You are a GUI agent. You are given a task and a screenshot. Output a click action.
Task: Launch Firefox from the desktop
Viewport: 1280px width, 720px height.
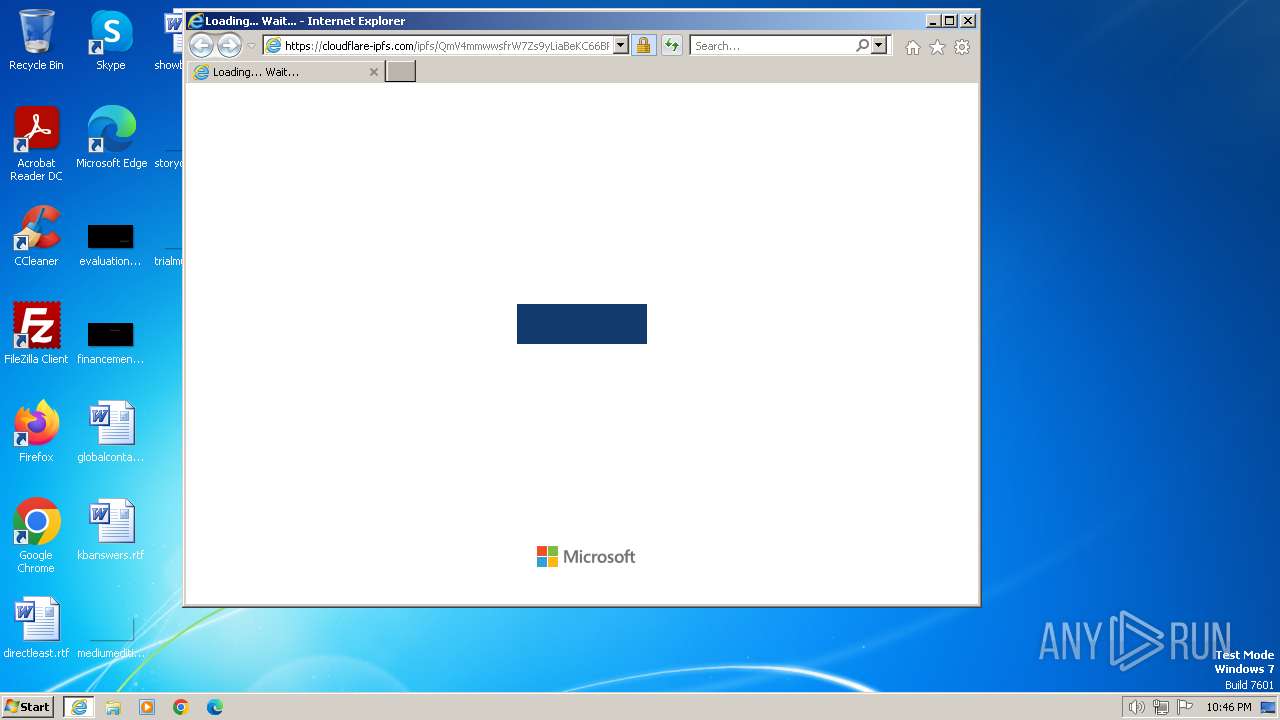click(x=36, y=432)
